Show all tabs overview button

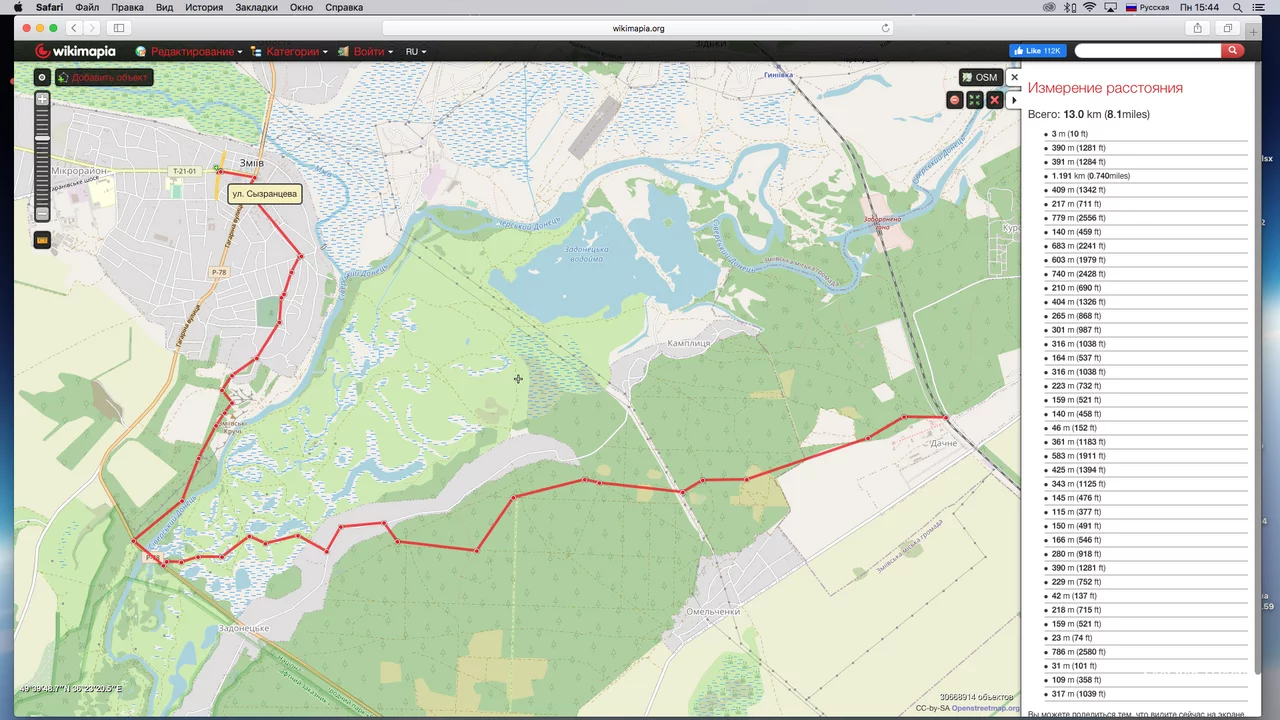coord(1228,28)
